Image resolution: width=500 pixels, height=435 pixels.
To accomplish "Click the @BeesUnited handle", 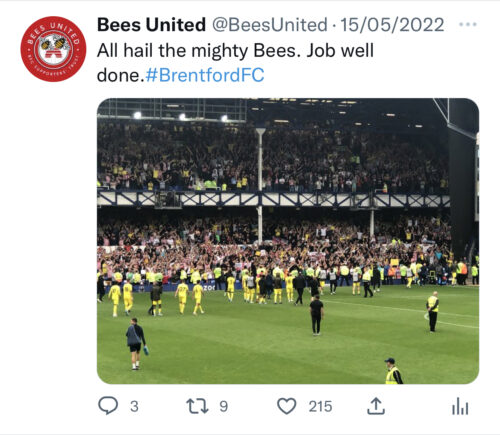I will (270, 25).
